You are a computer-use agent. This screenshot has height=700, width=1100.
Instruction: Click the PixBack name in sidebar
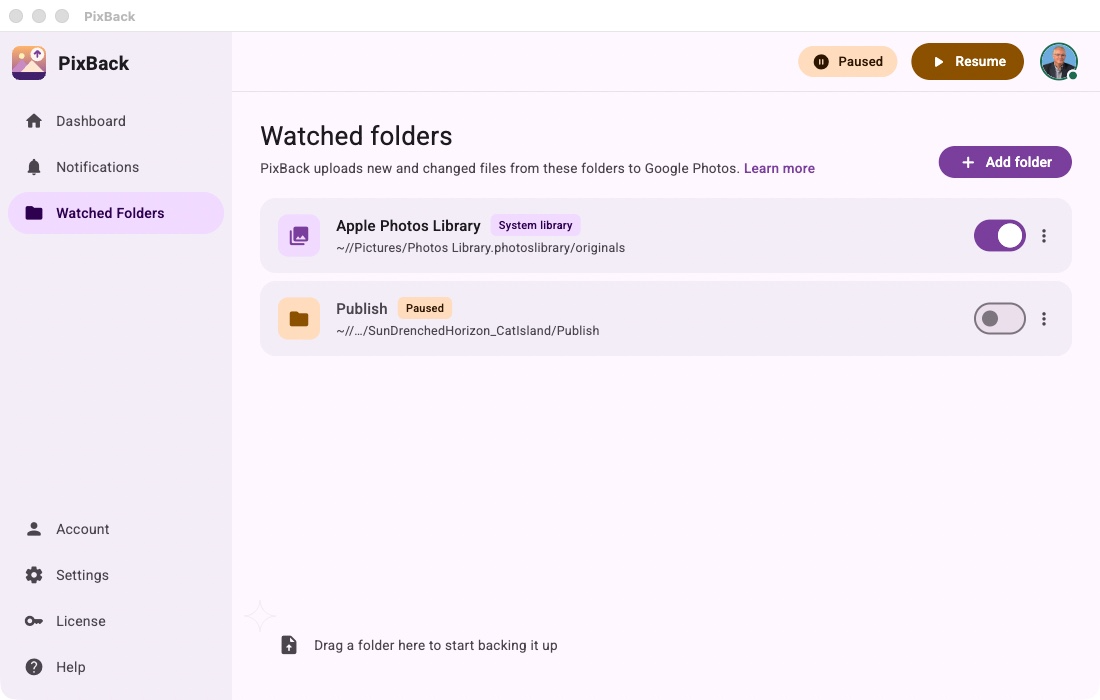[93, 63]
